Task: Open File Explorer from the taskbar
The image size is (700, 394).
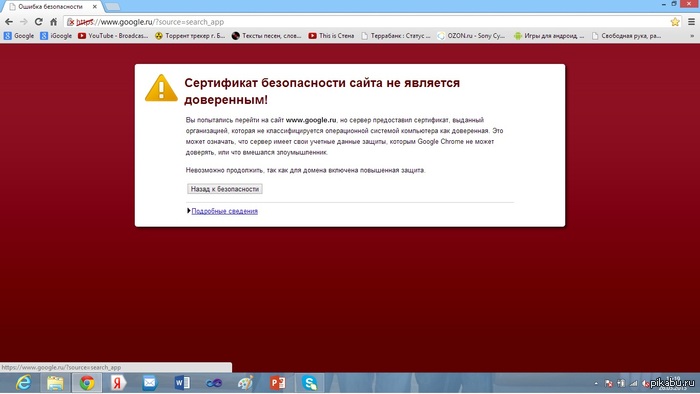Action: (55, 383)
